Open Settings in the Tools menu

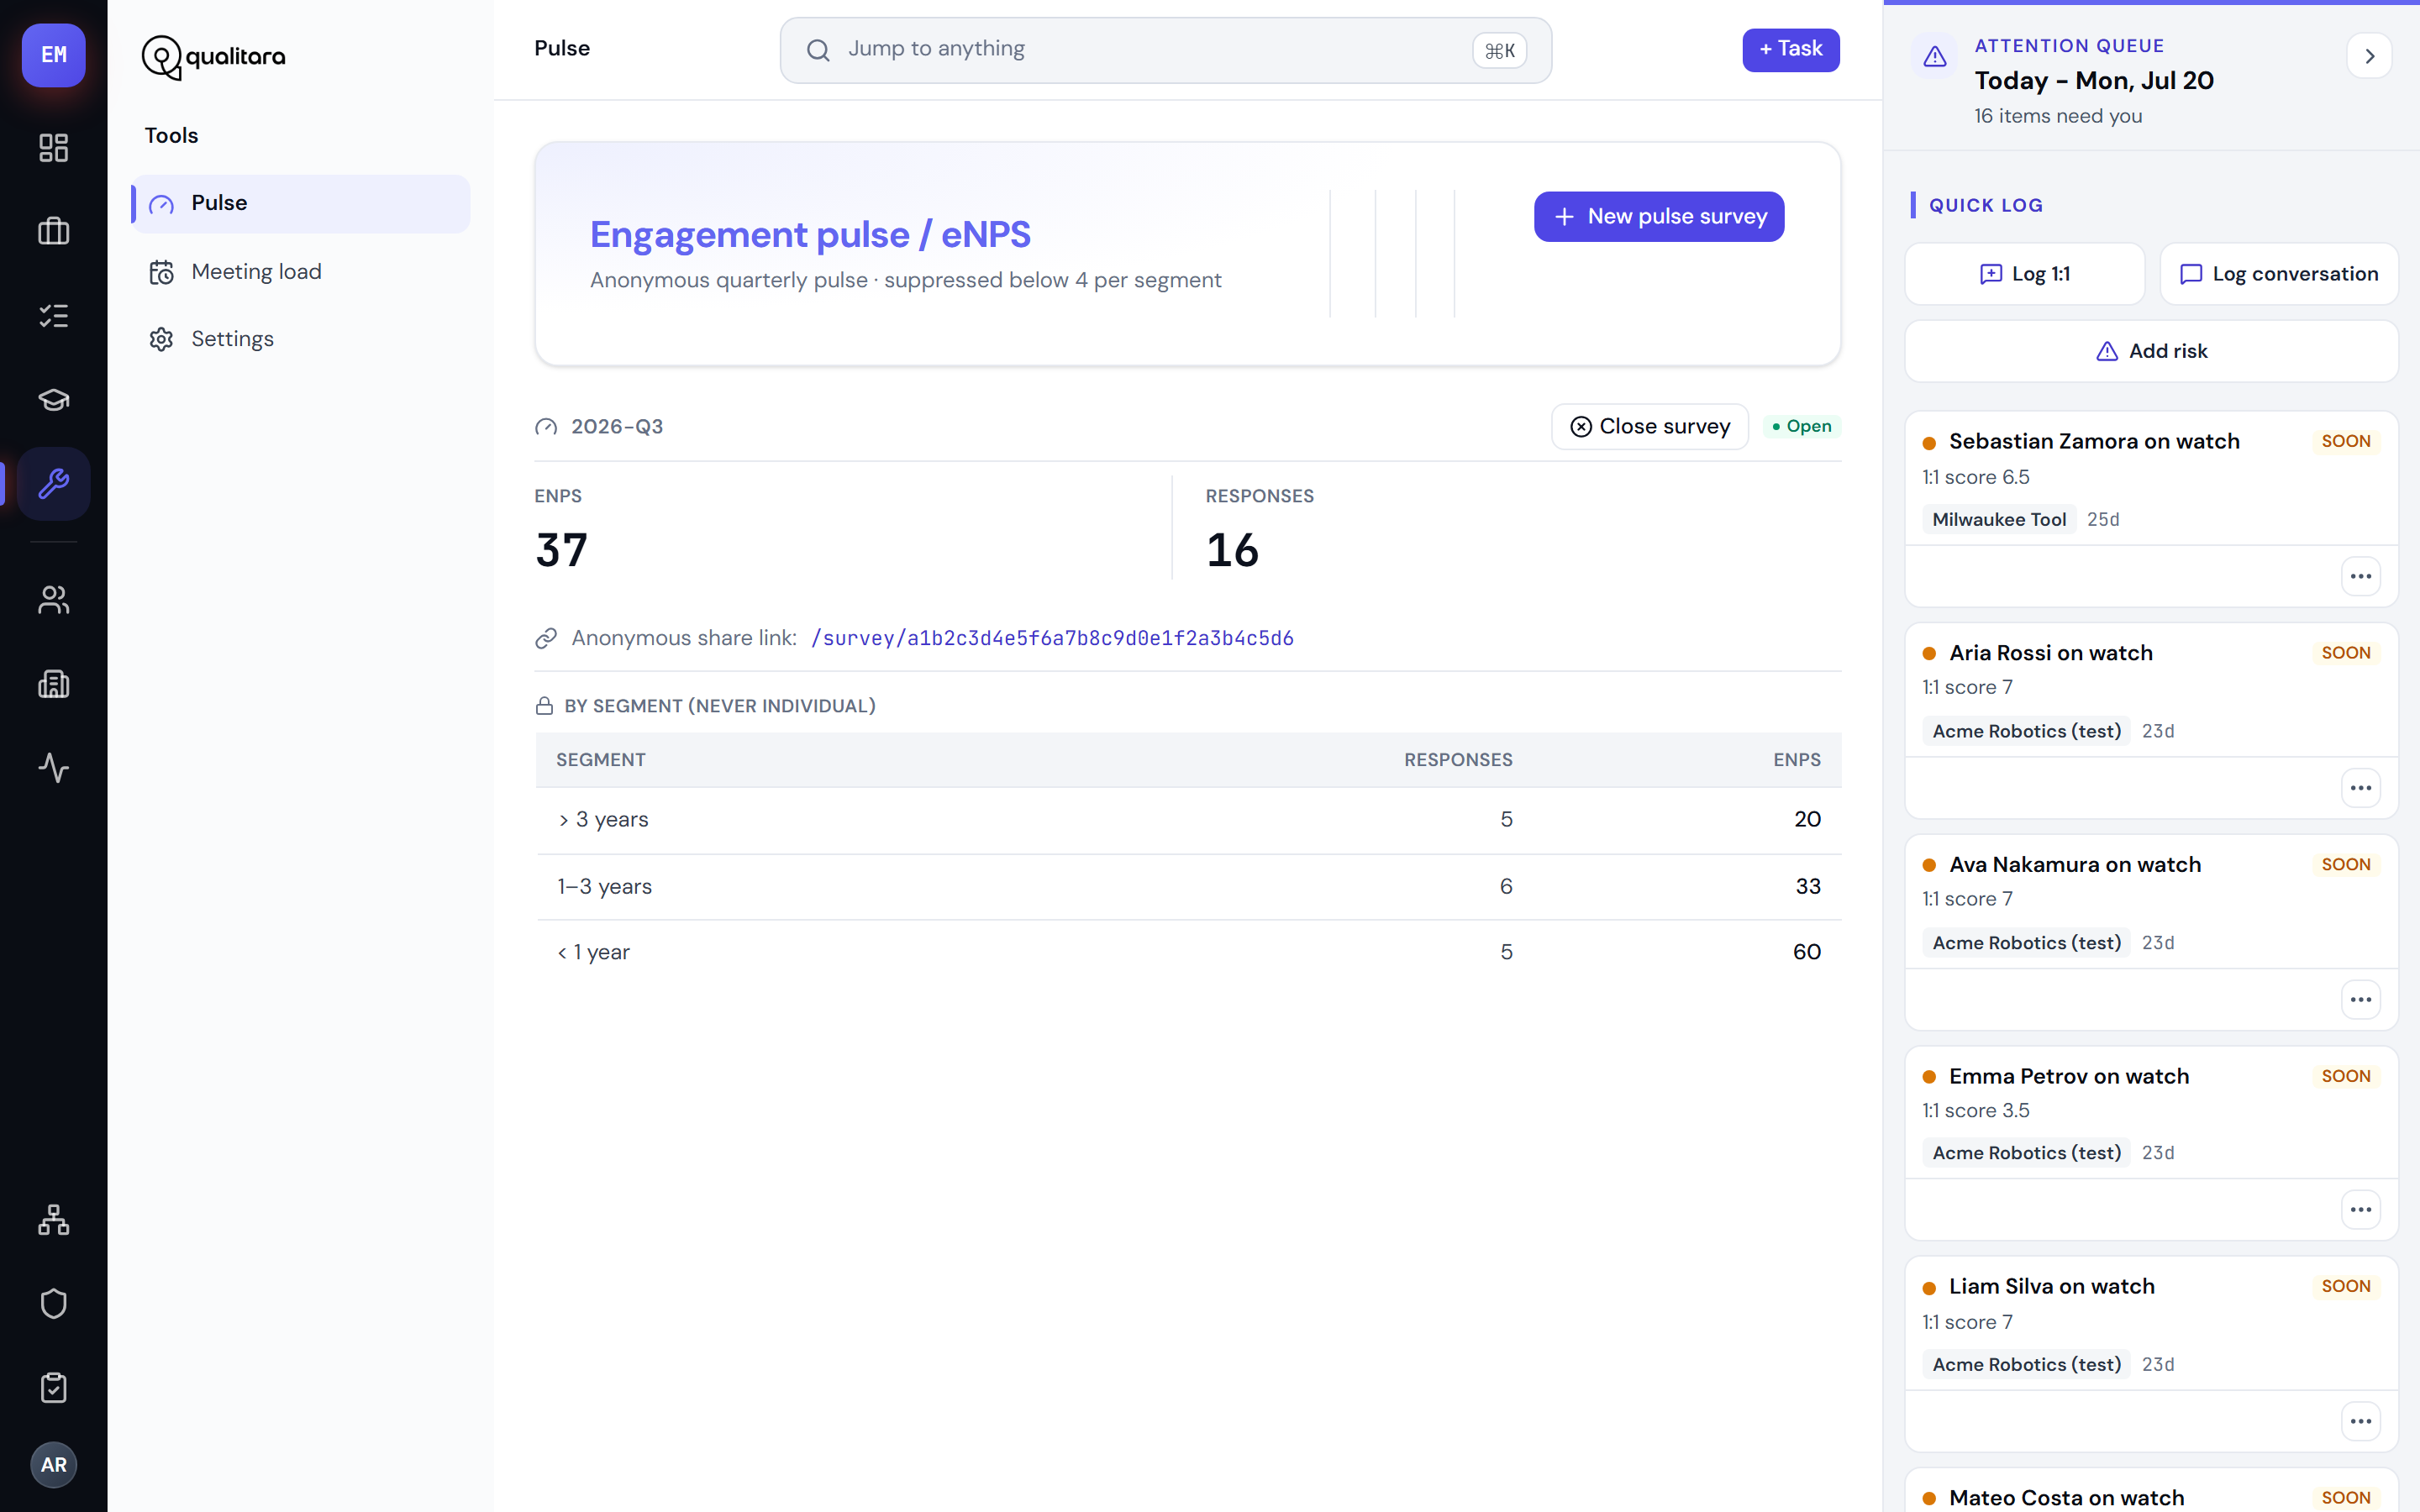[301, 339]
